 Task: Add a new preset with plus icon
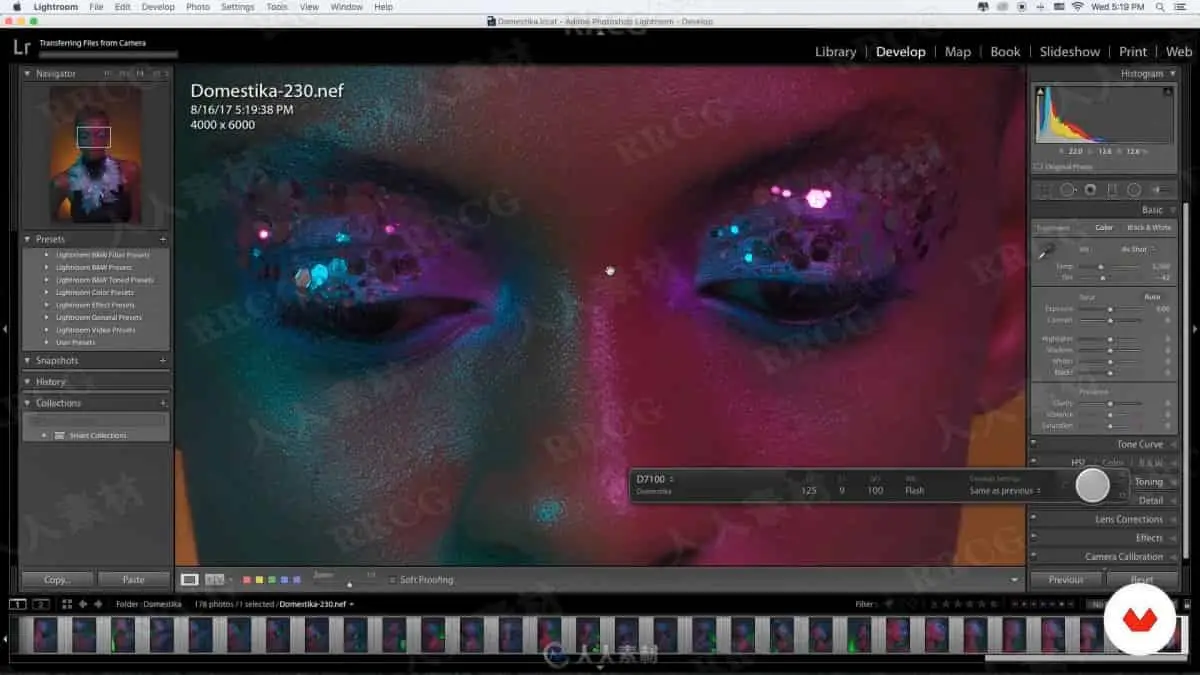(163, 239)
